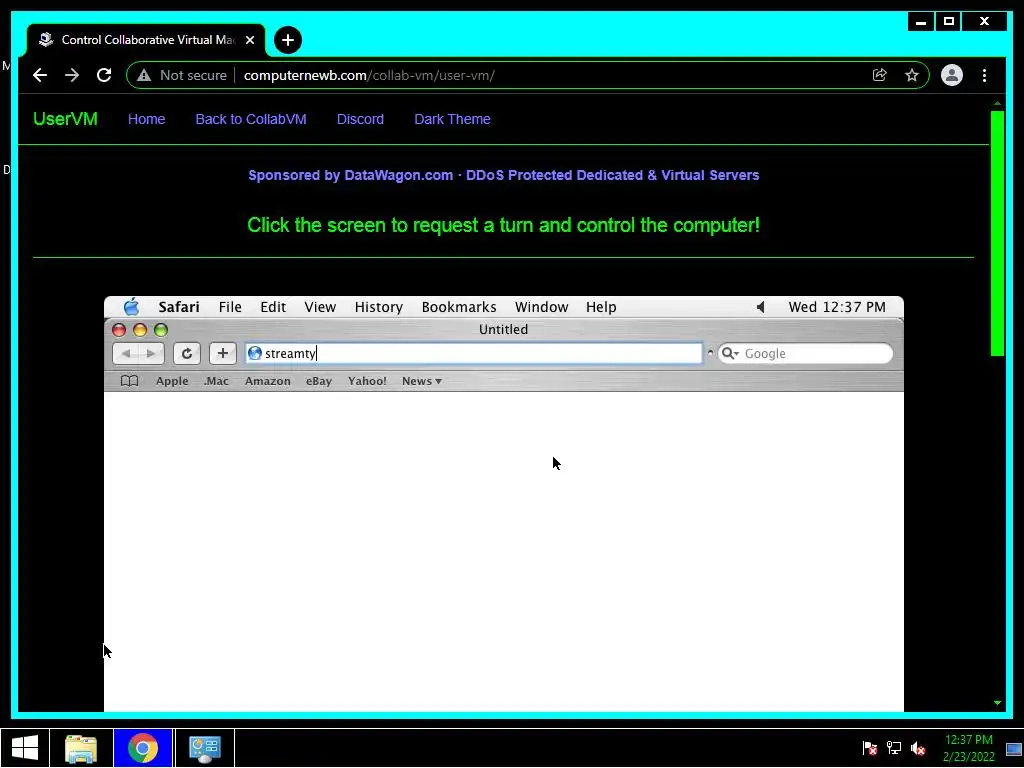This screenshot has height=768, width=1024.
Task: Click the globe icon in Safari address field
Action: pos(255,353)
